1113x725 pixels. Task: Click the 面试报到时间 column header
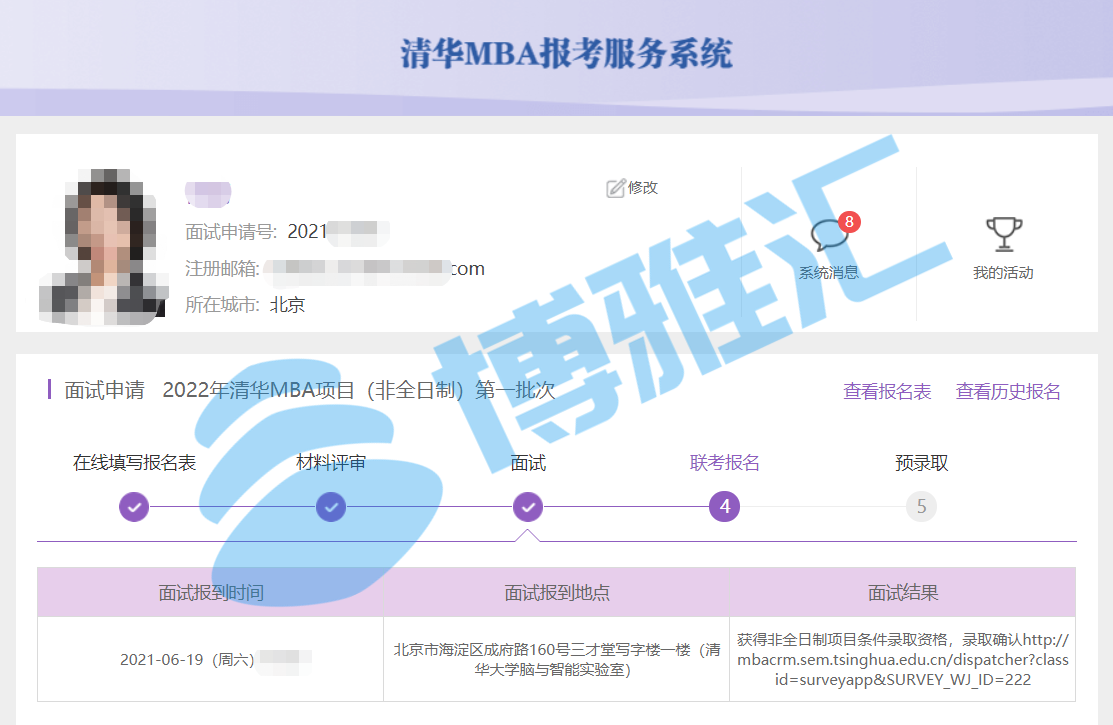click(211, 593)
